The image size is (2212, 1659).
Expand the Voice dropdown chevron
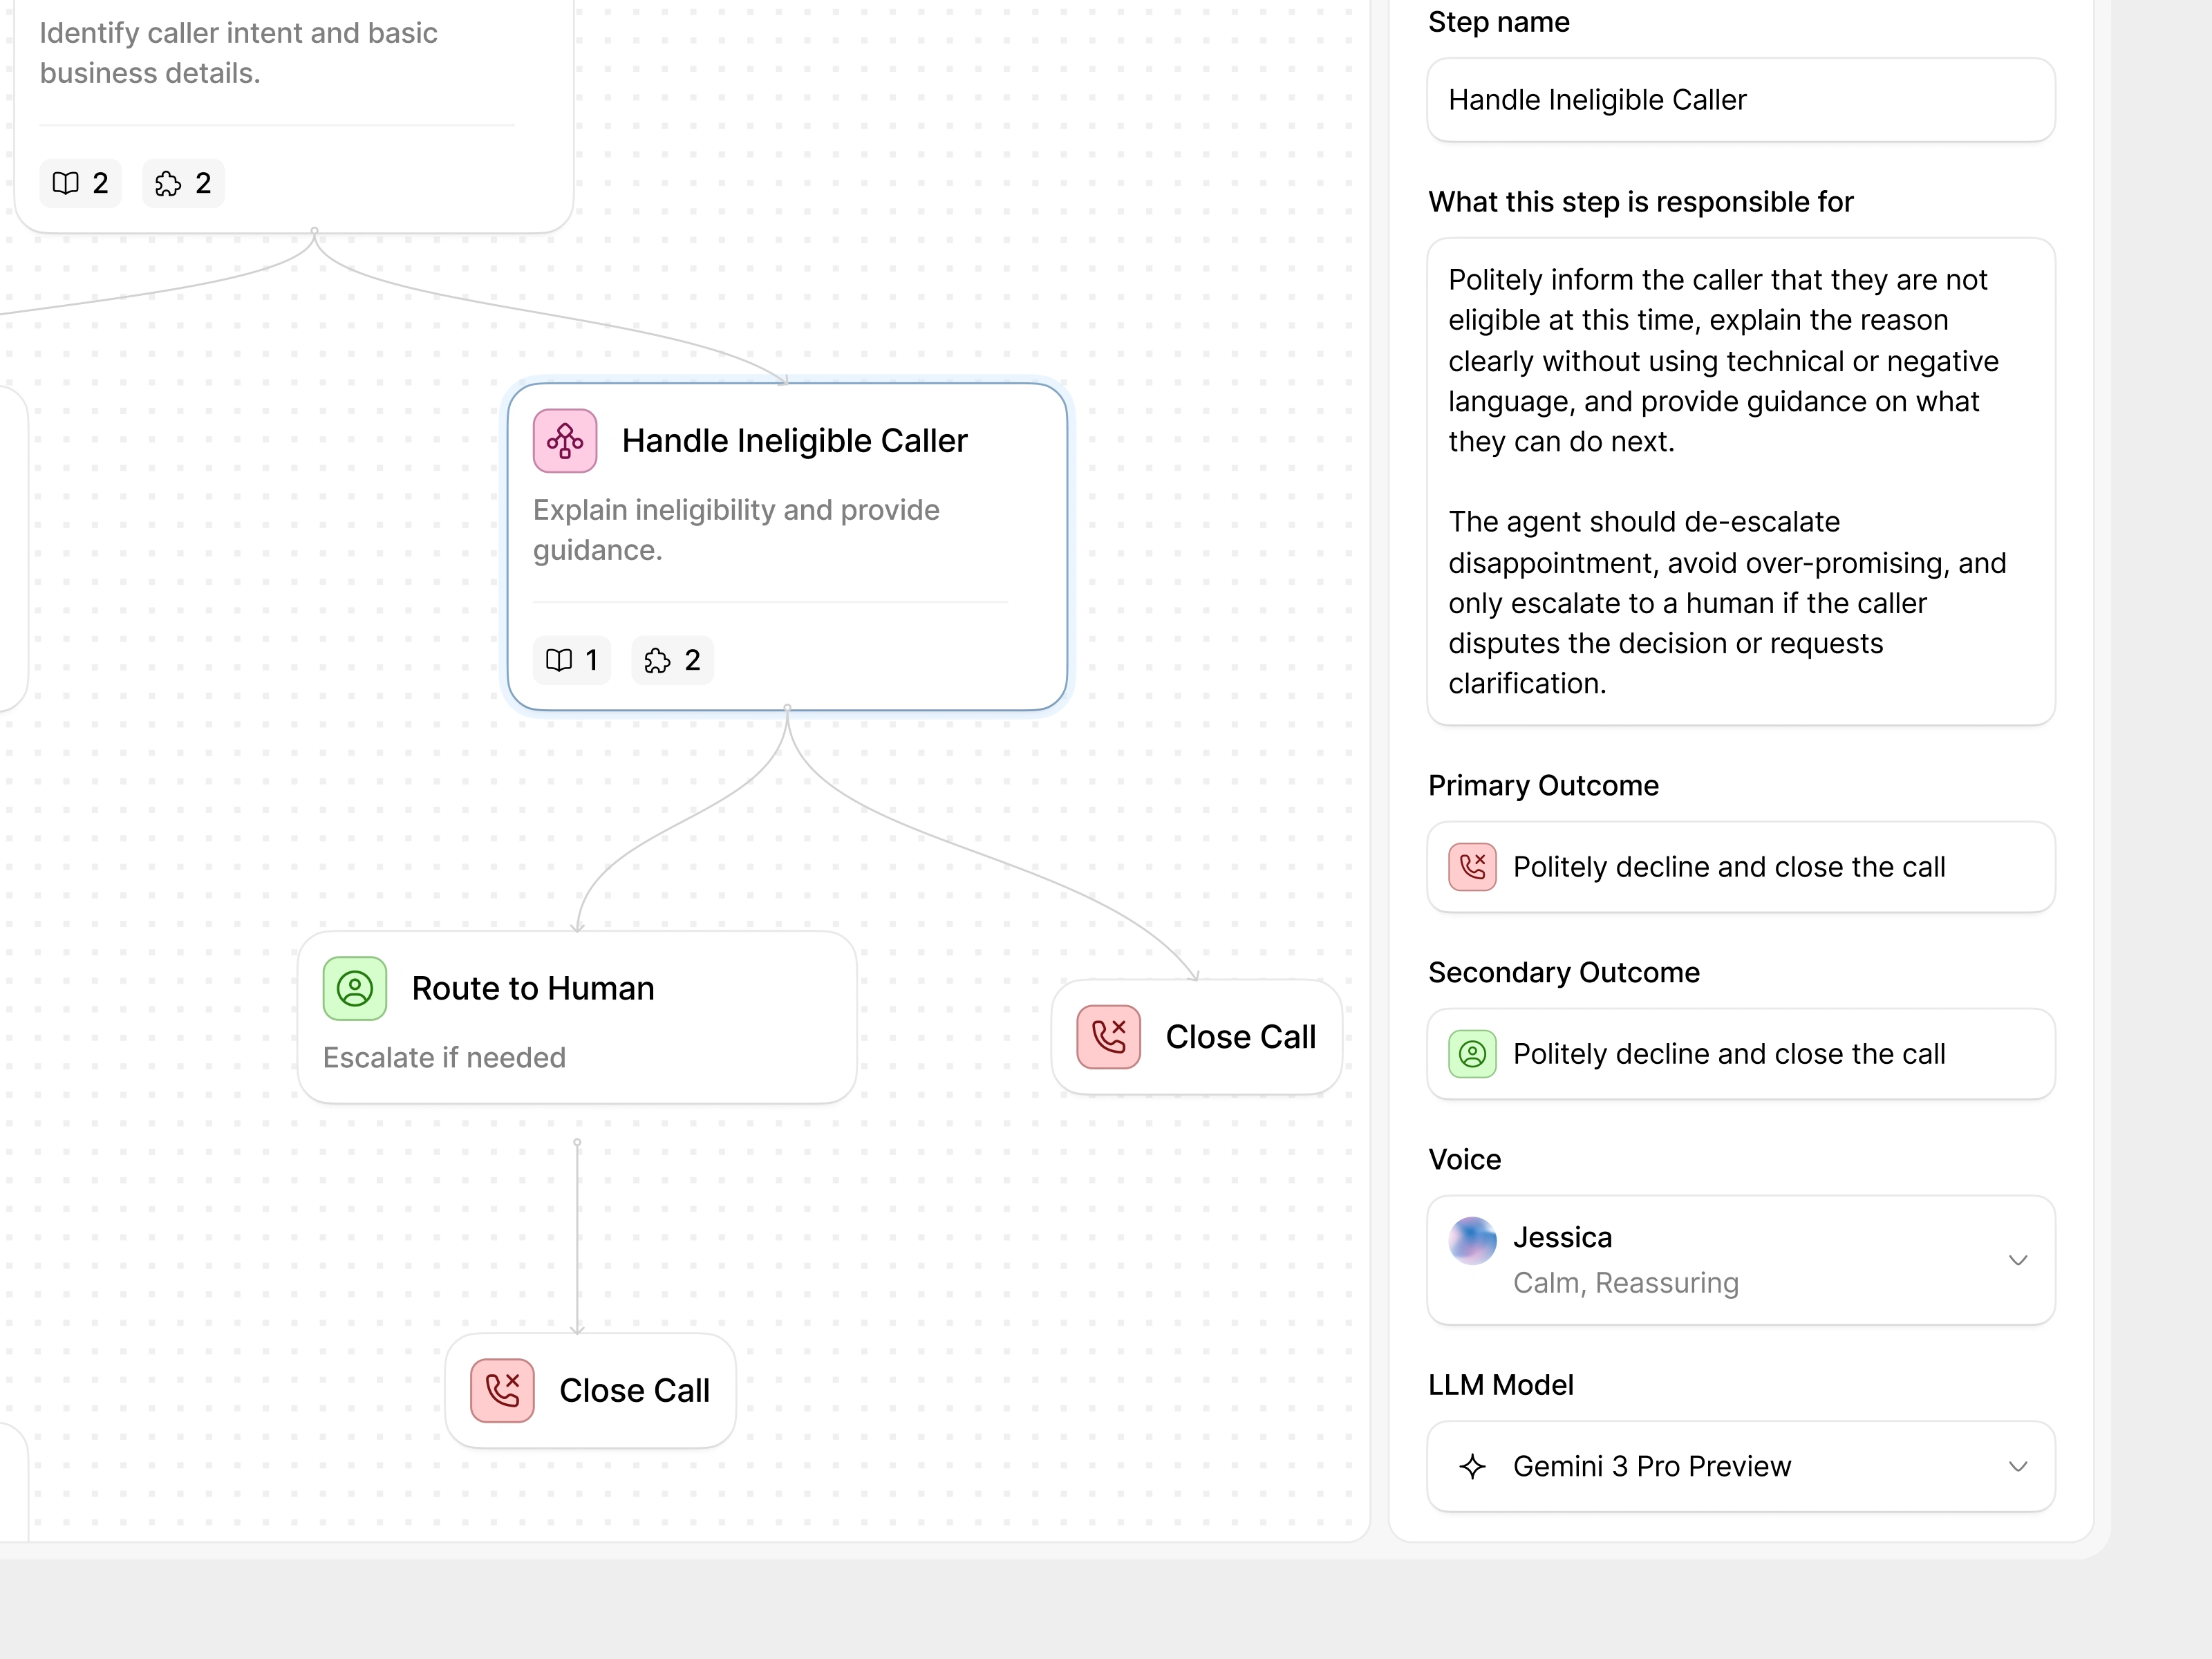pyautogui.click(x=2017, y=1260)
